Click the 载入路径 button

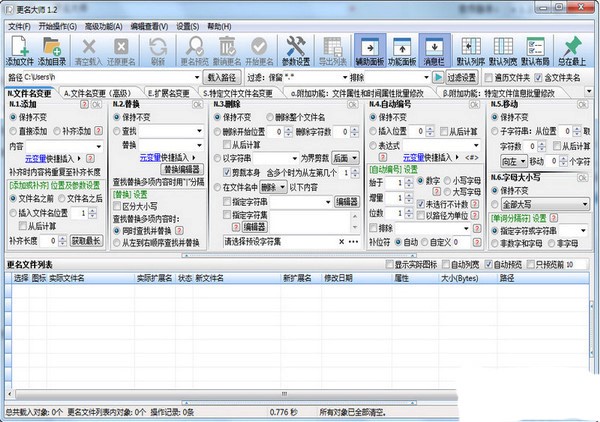[x=225, y=76]
